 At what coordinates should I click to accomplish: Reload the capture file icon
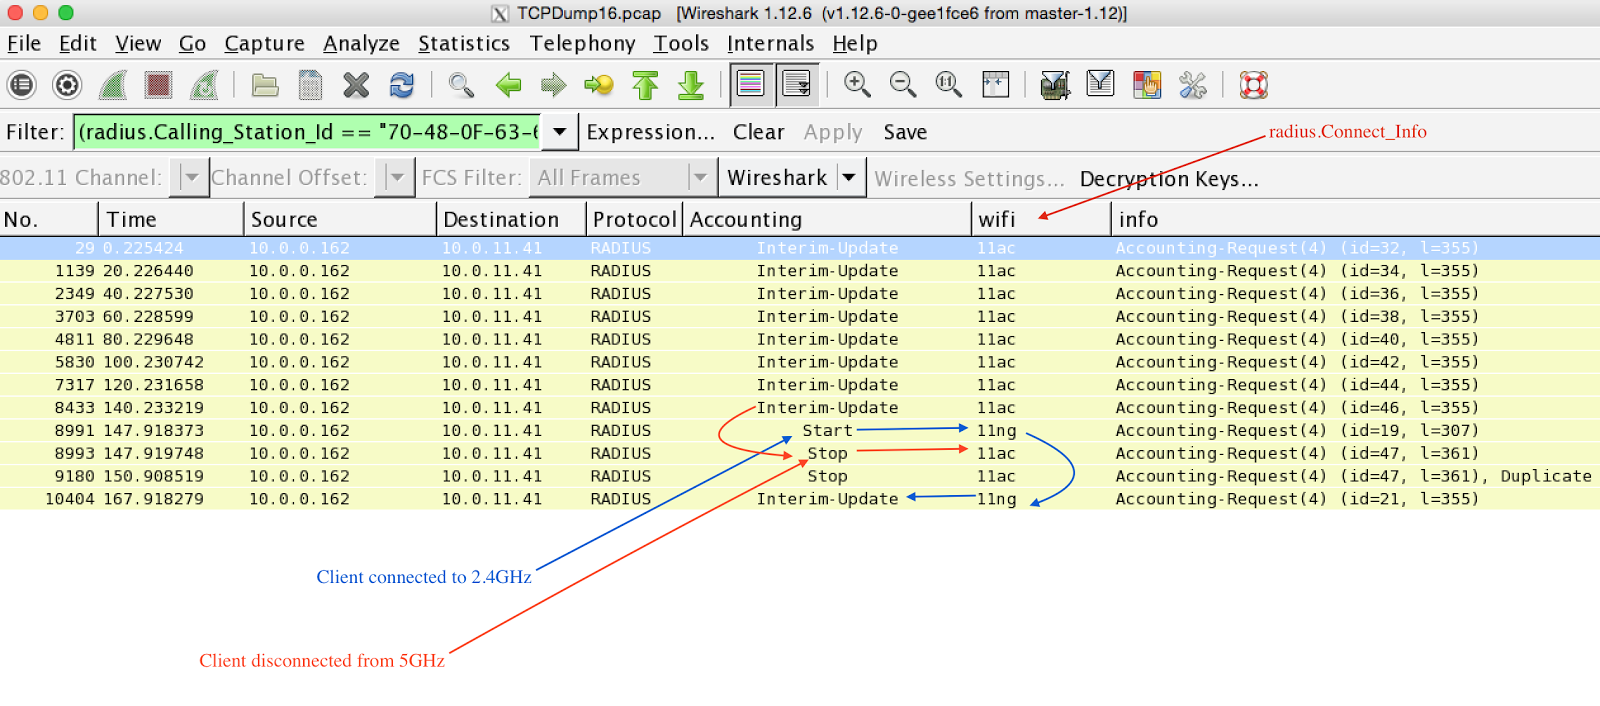point(402,85)
